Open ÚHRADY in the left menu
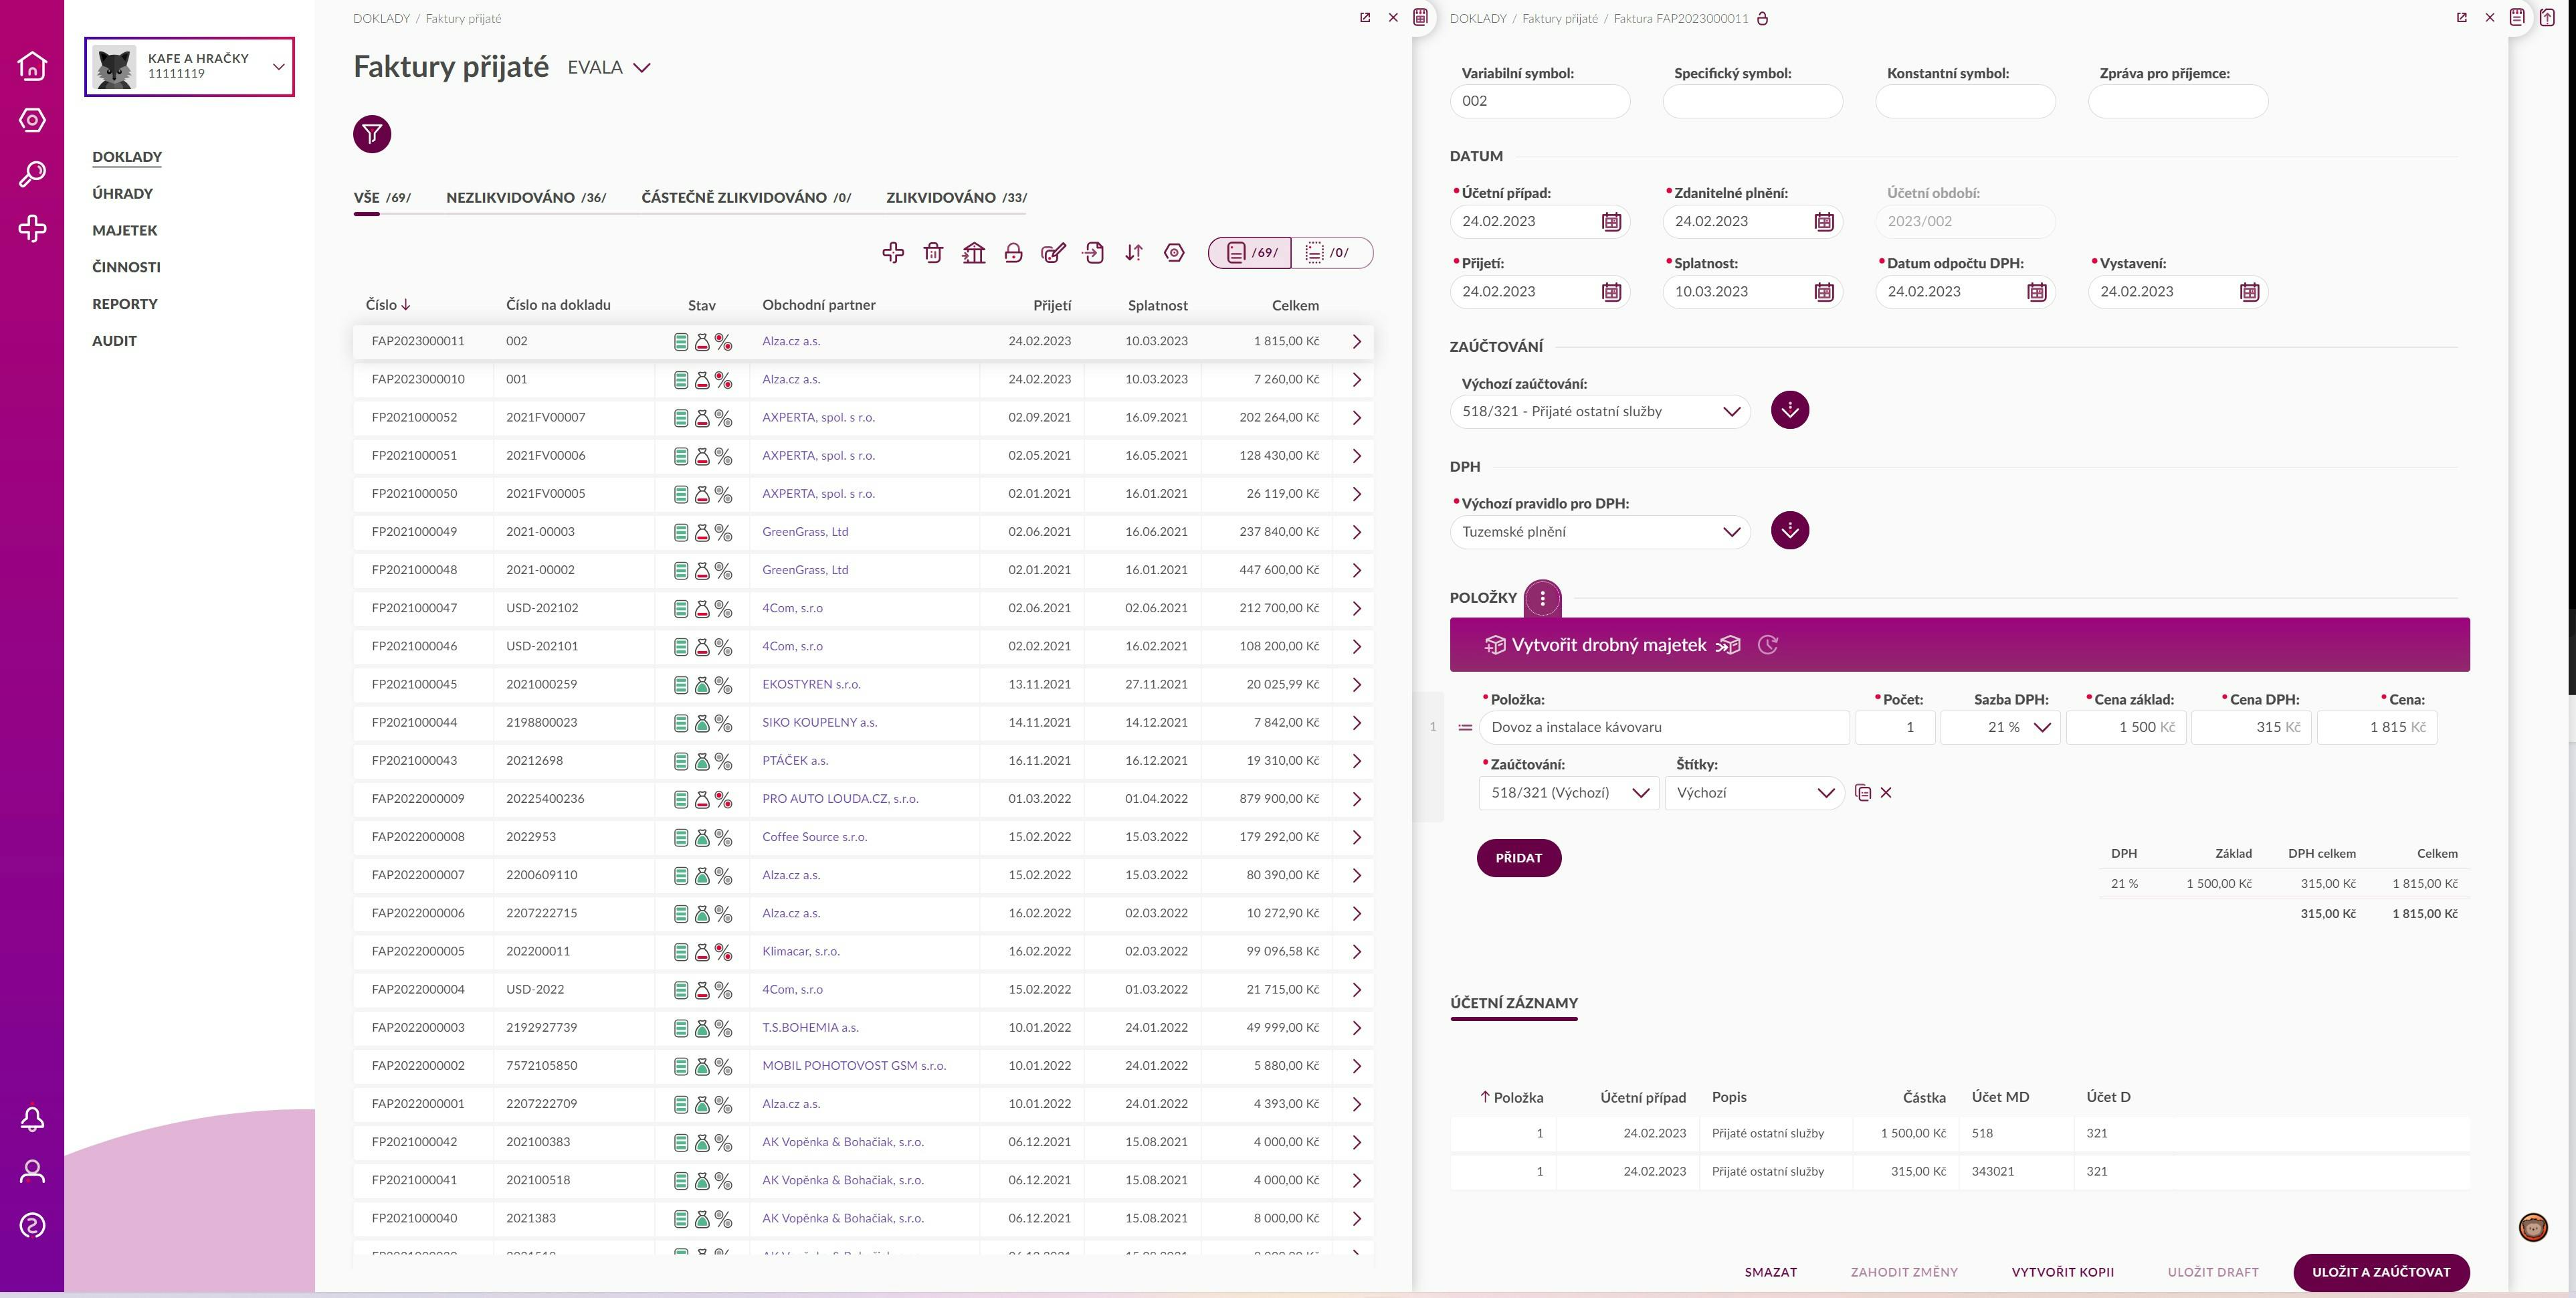The height and width of the screenshot is (1298, 2576). [122, 194]
